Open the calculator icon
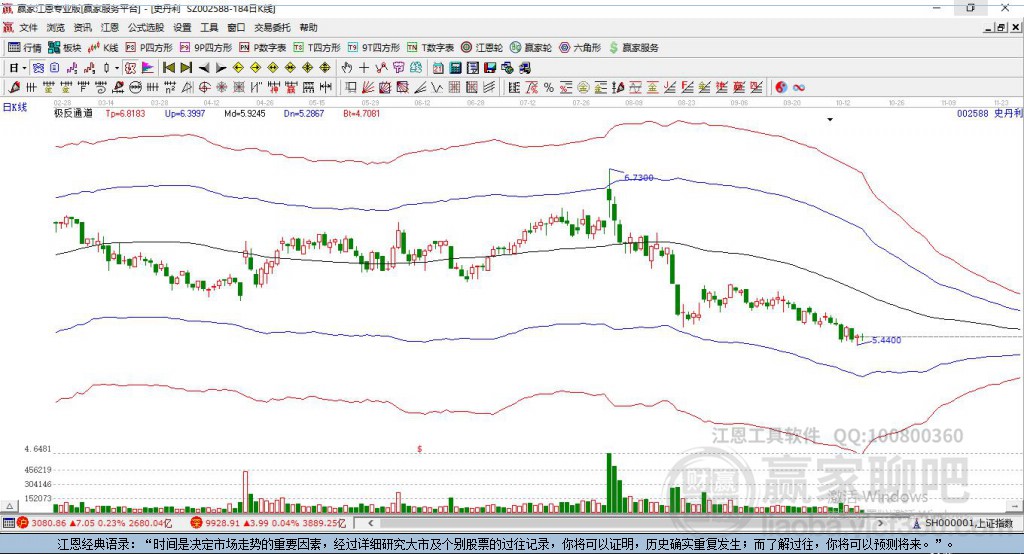The image size is (1024, 554). coord(455,68)
